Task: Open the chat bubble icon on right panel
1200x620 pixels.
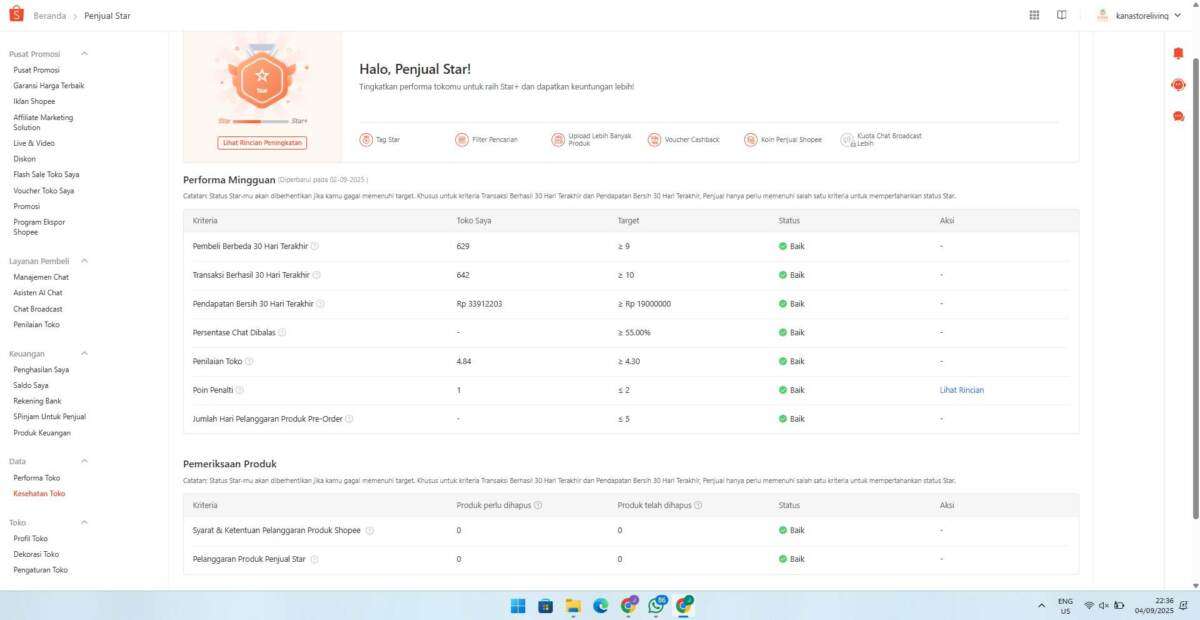Action: coord(1178,116)
